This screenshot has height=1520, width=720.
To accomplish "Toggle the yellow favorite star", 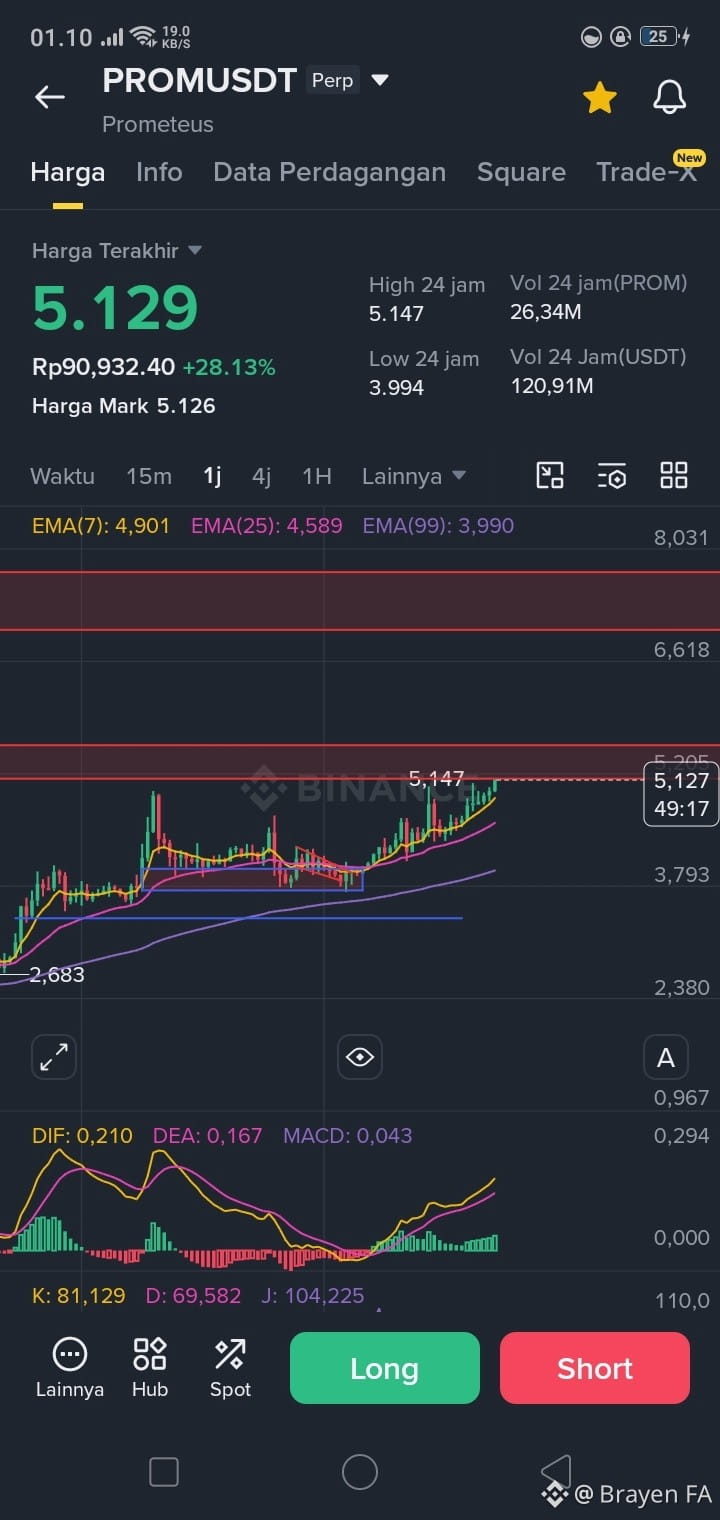I will click(x=599, y=97).
